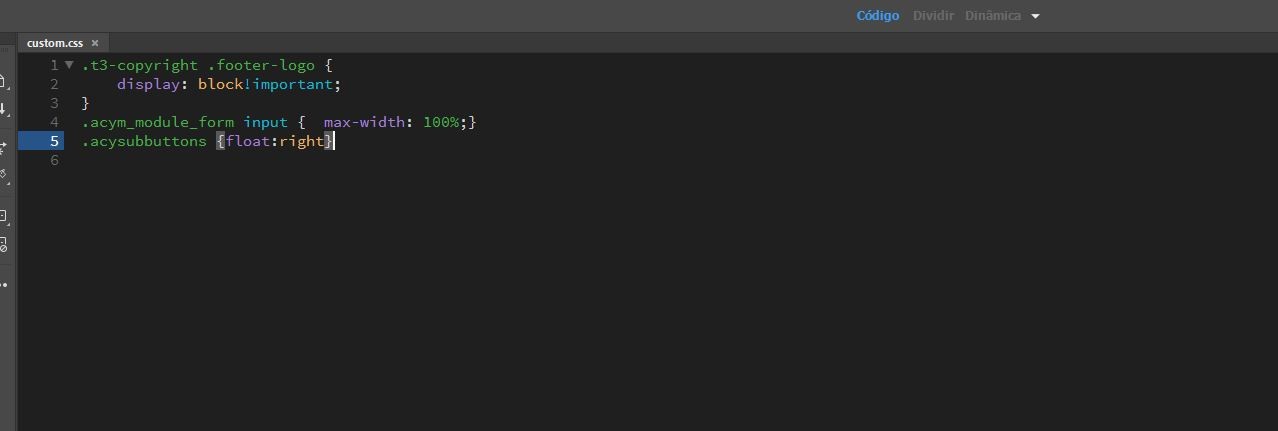1278x431 pixels.
Task: Collapse the code block at line 1
Action: click(69, 65)
